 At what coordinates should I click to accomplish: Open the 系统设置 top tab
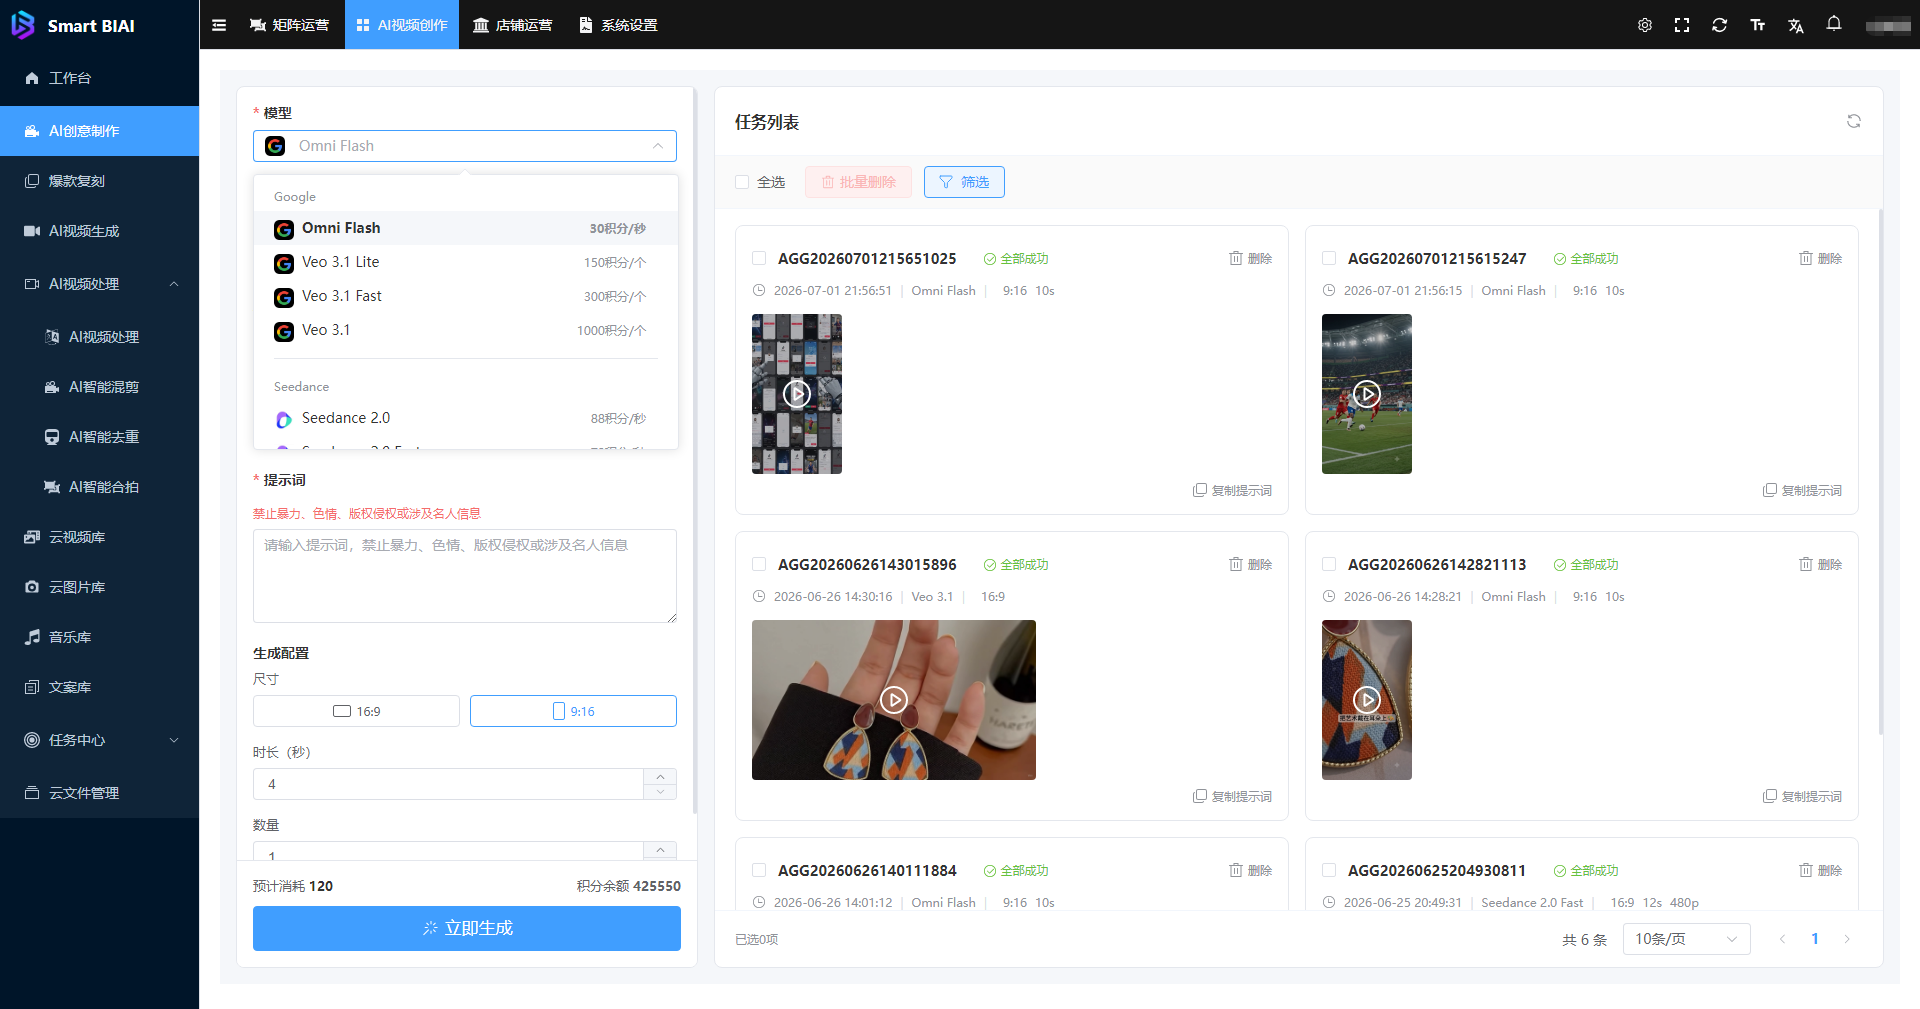618,25
